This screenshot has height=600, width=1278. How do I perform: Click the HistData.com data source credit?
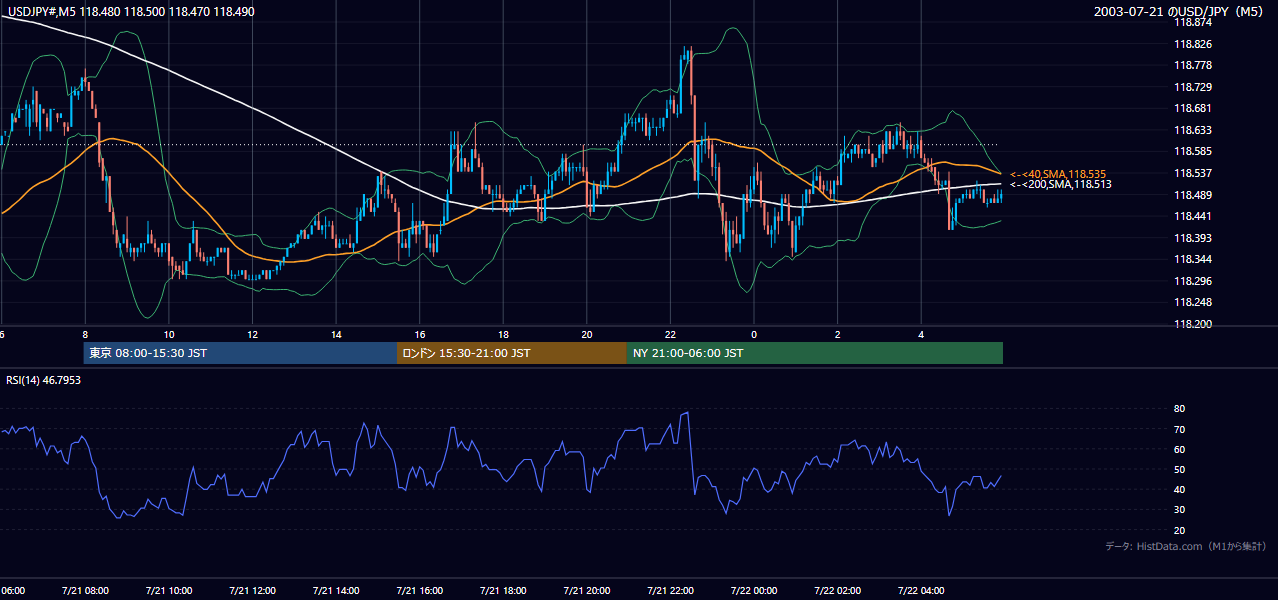click(1185, 546)
